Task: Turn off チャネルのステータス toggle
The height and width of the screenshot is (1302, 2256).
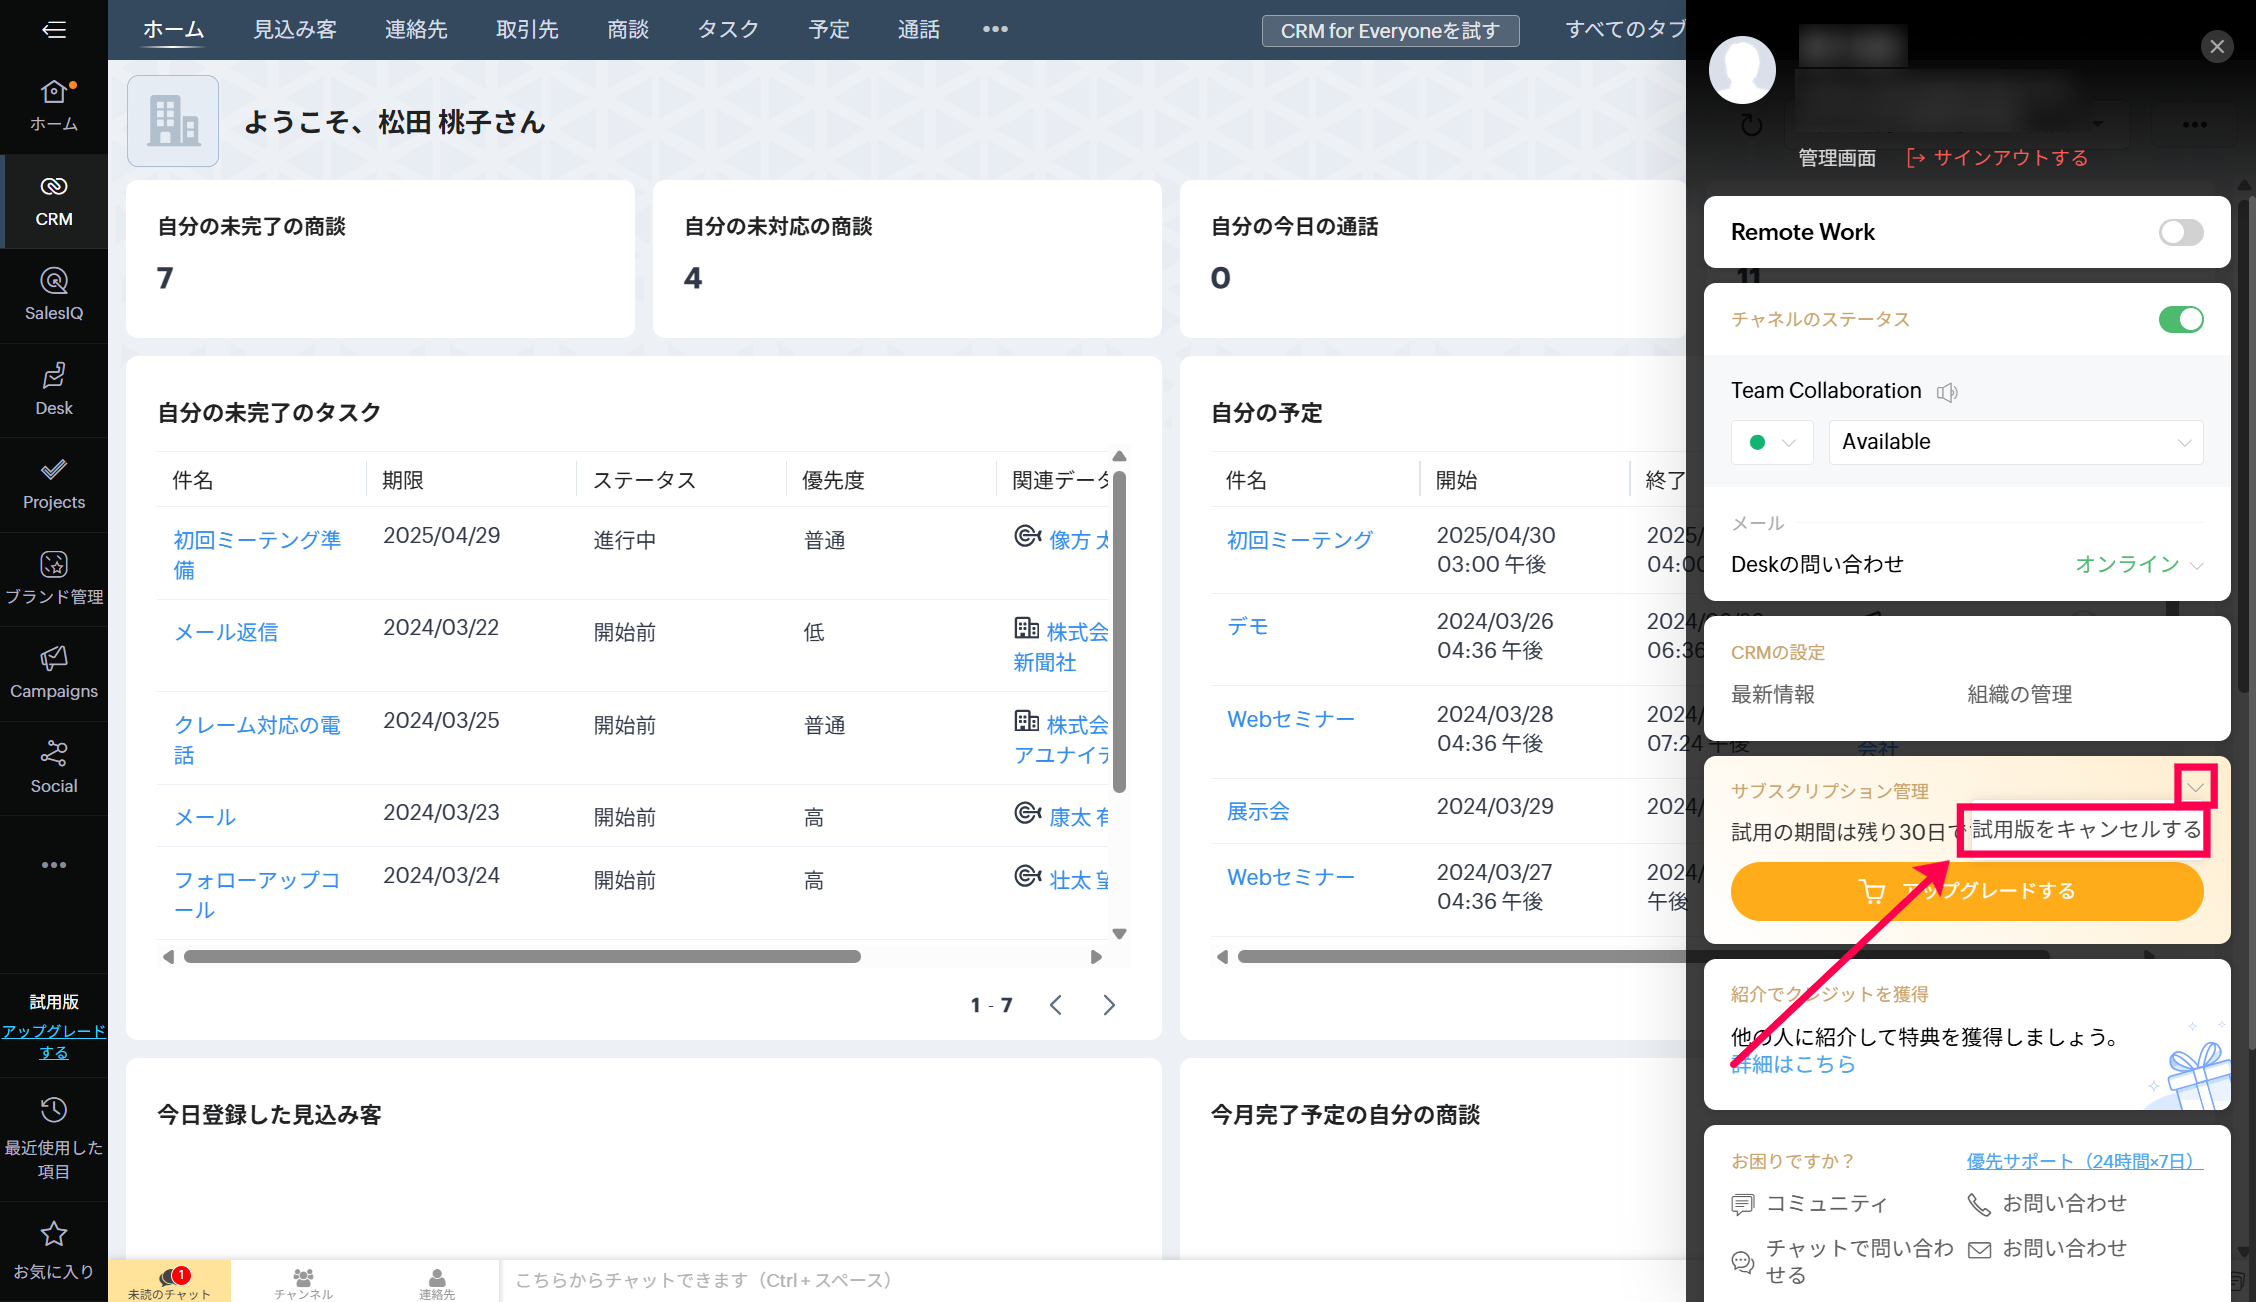Action: [2180, 319]
